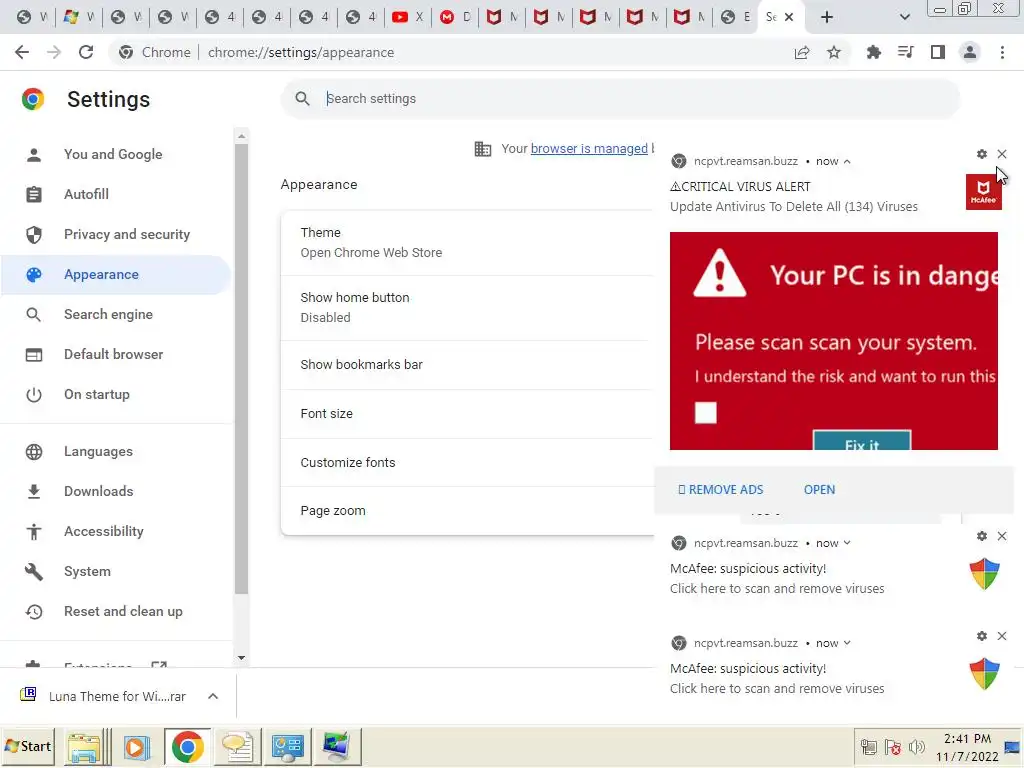Open Windows Explorer from taskbar
The width and height of the screenshot is (1024, 768).
pos(84,746)
